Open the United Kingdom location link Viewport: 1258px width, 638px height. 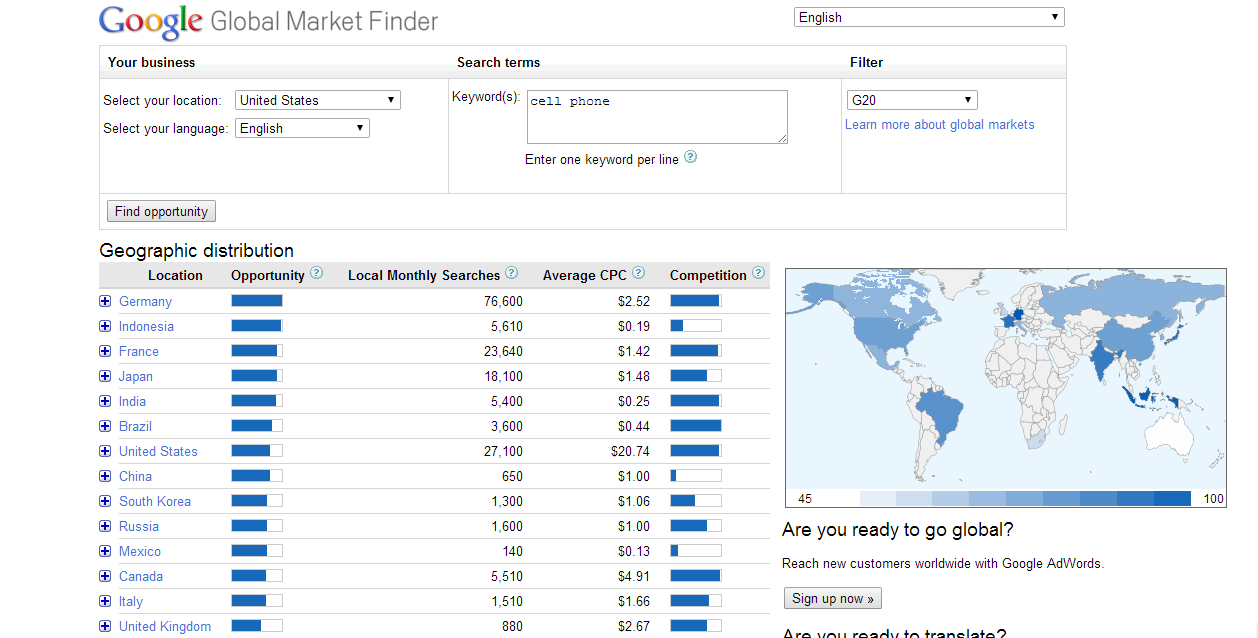click(165, 626)
